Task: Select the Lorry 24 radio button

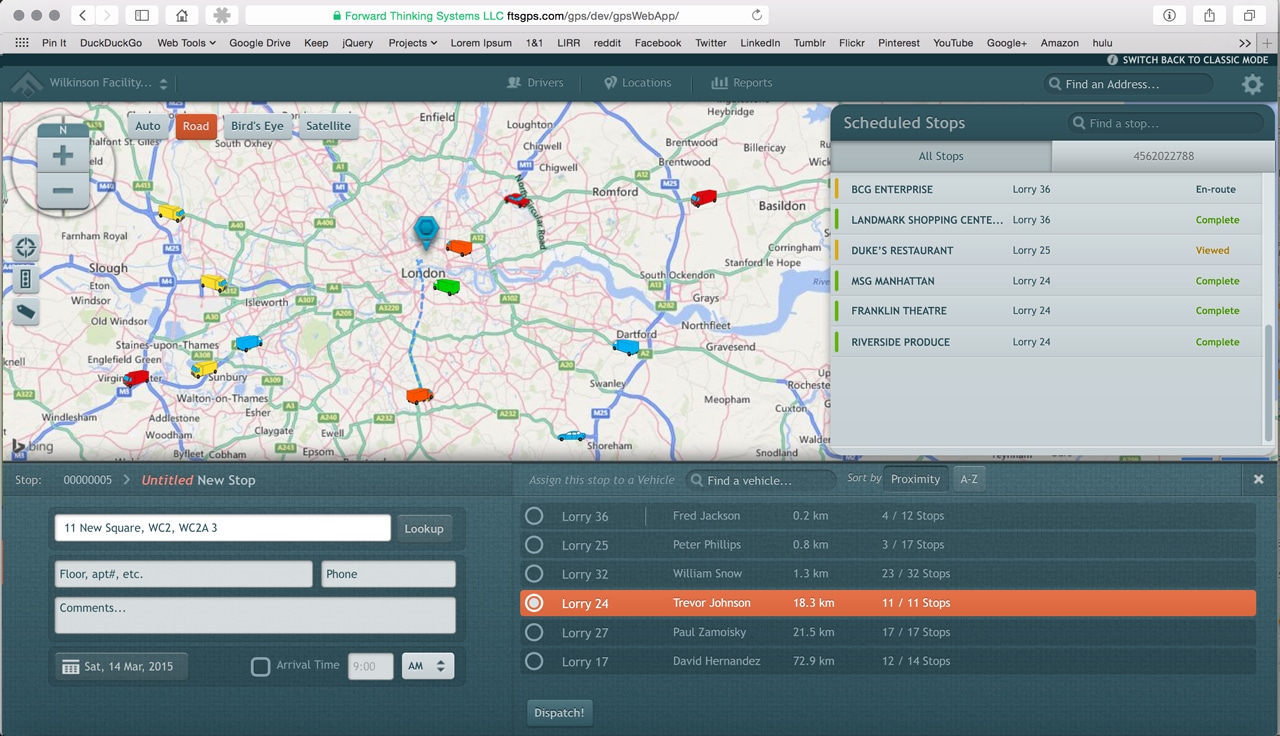Action: (x=534, y=603)
